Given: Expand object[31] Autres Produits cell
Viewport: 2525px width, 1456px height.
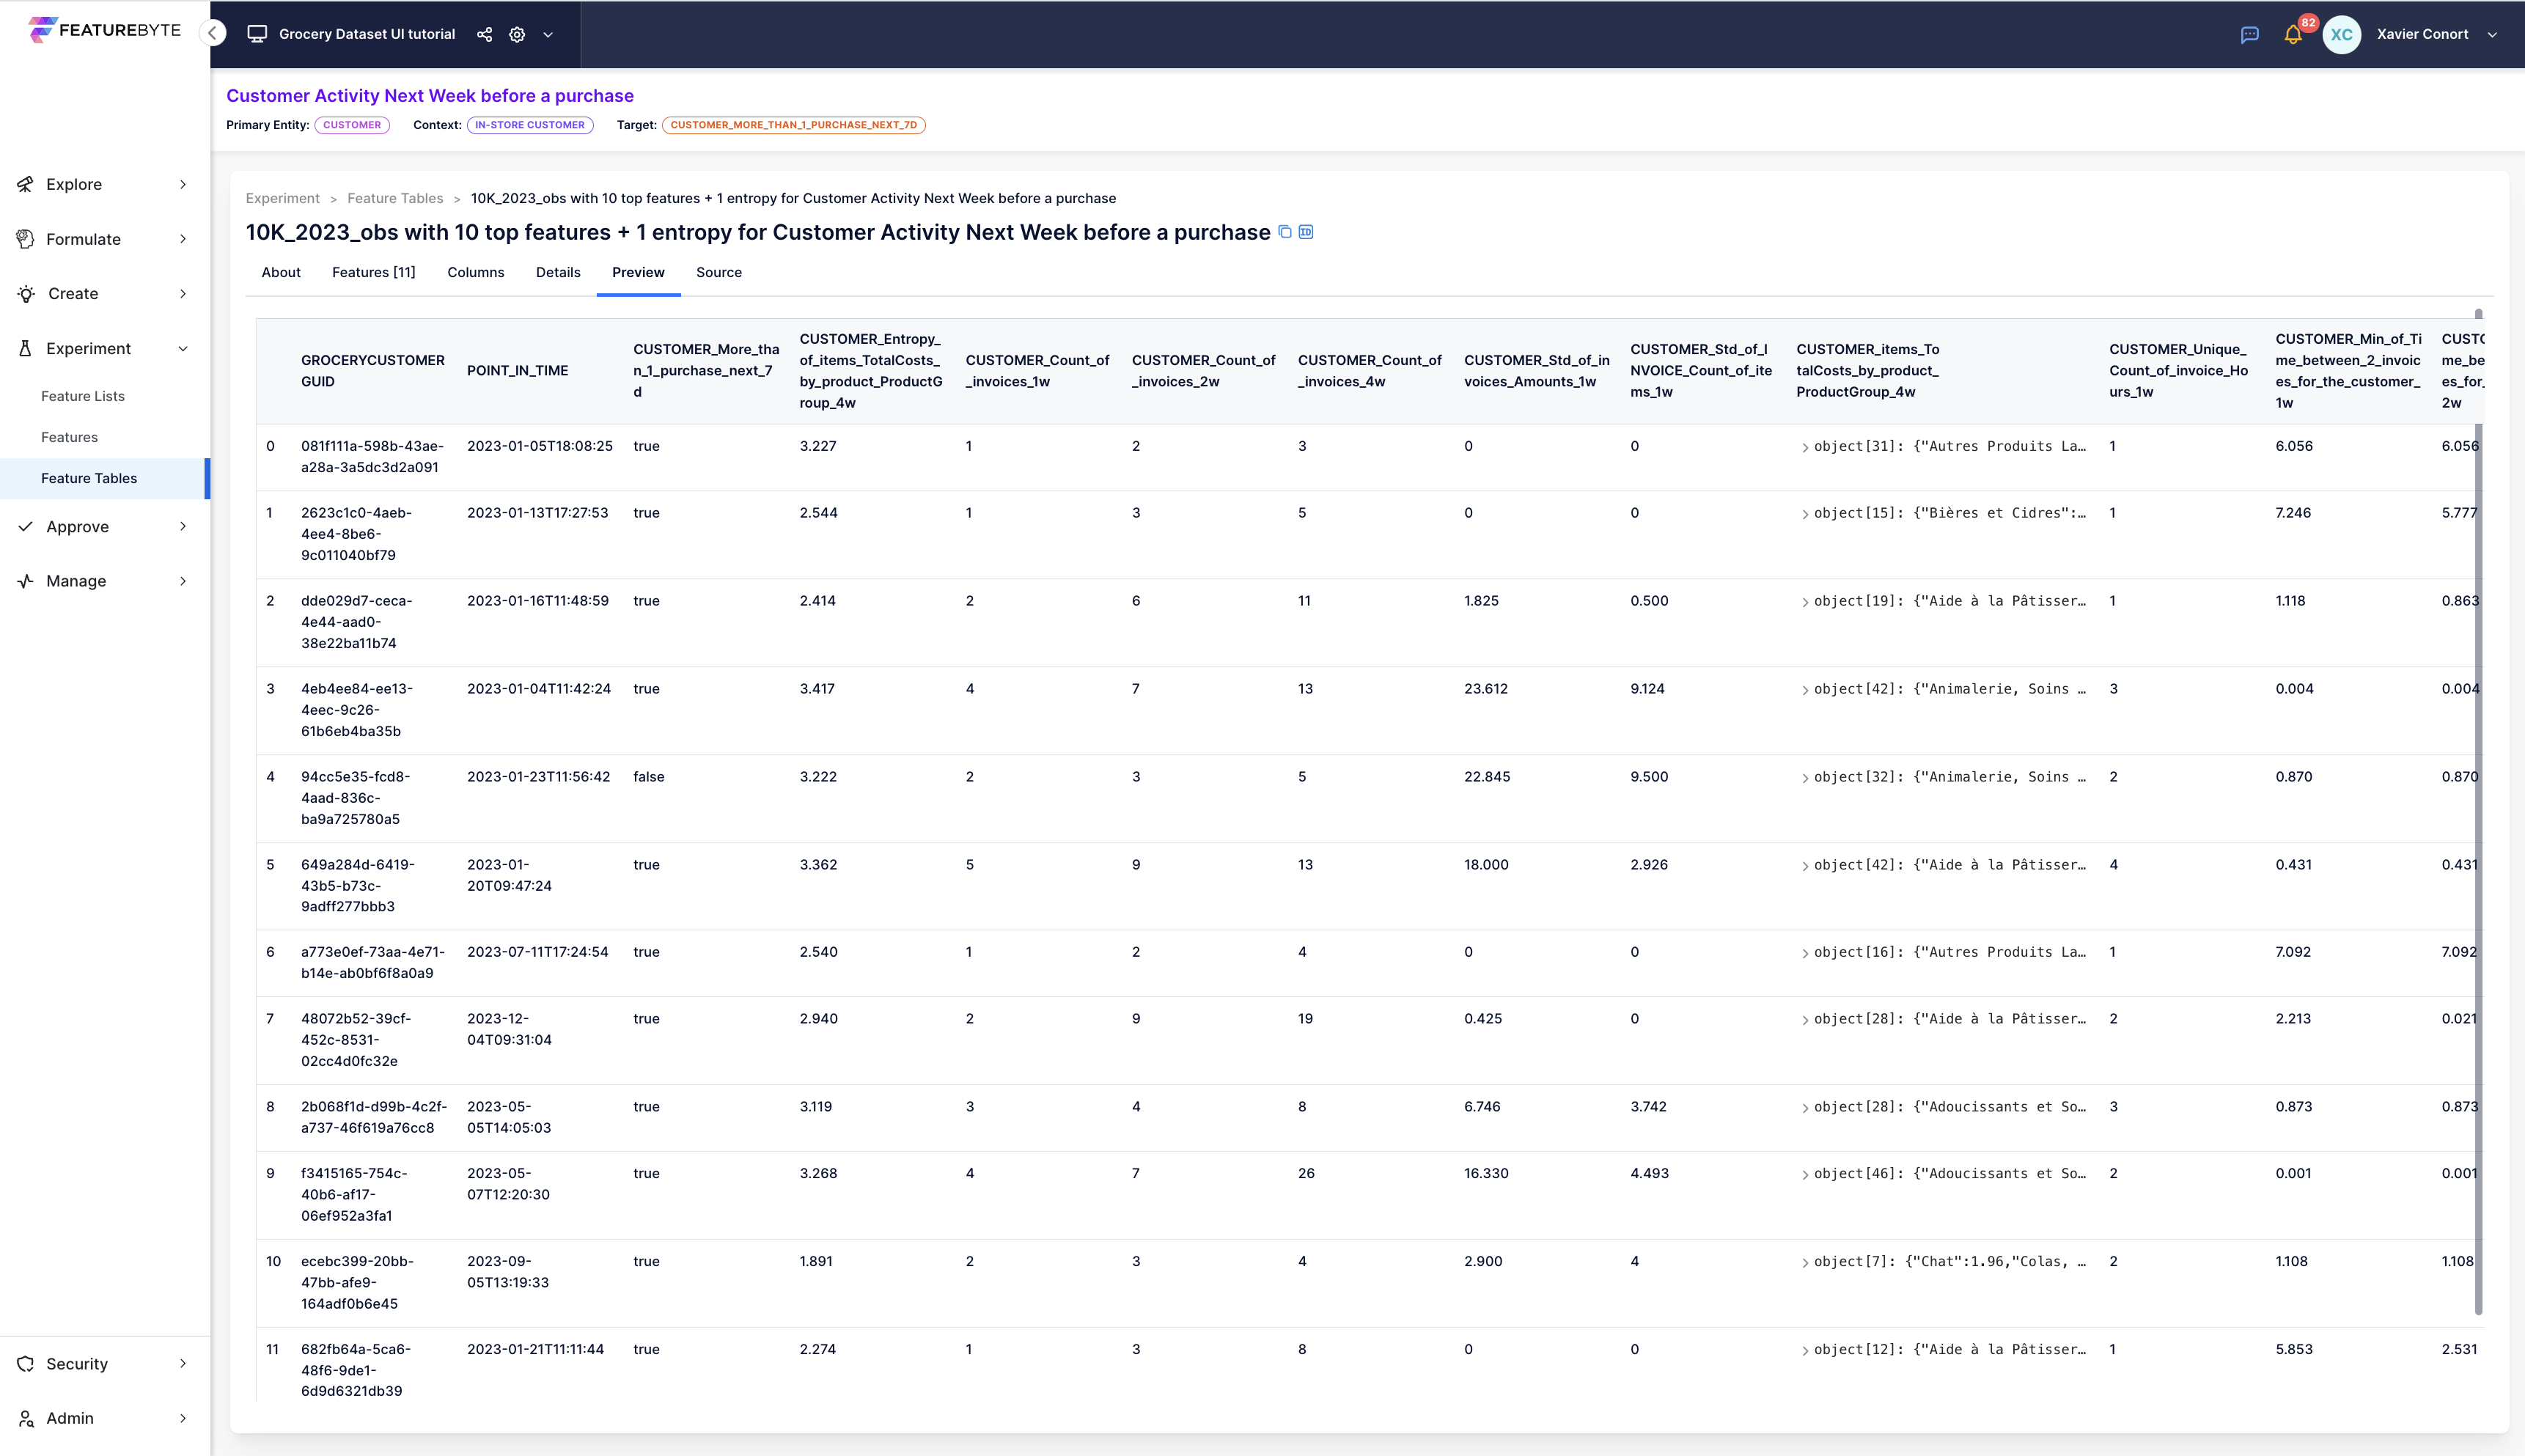Looking at the screenshot, I should coord(1805,447).
